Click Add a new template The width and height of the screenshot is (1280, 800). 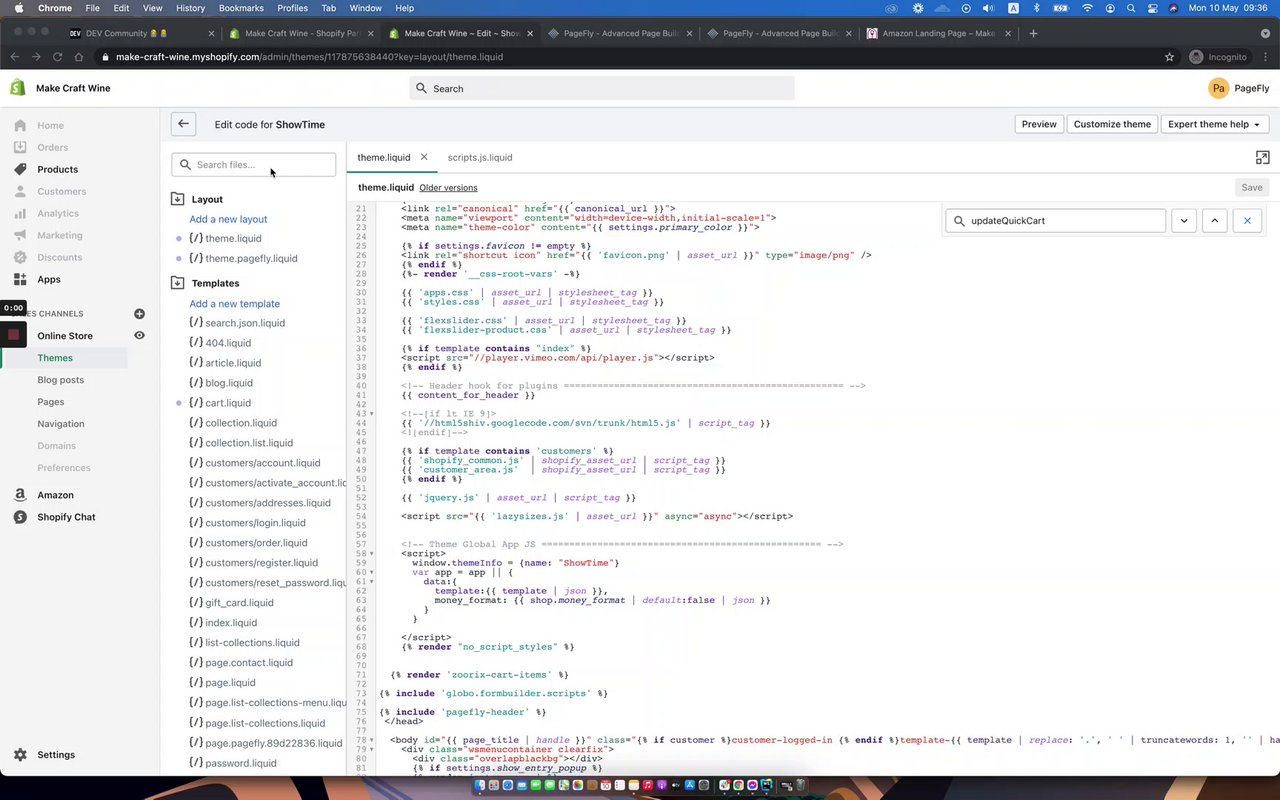pos(234,304)
